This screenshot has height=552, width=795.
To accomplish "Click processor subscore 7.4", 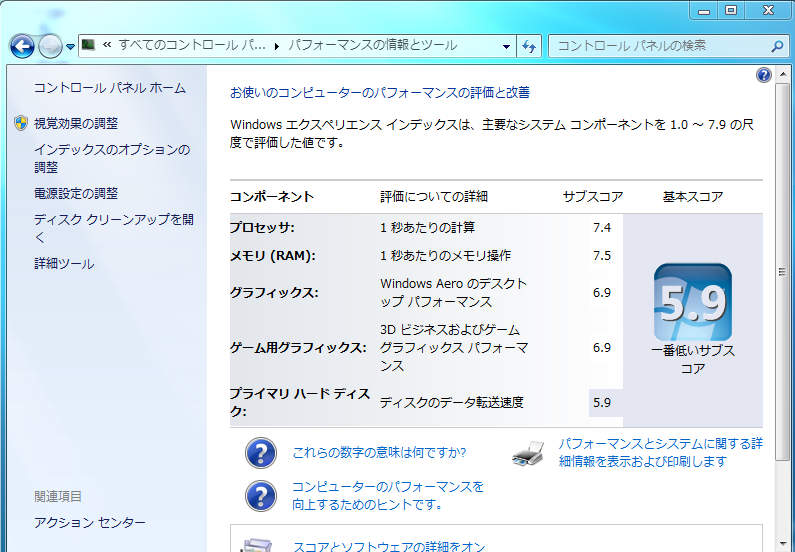I will coord(602,228).
